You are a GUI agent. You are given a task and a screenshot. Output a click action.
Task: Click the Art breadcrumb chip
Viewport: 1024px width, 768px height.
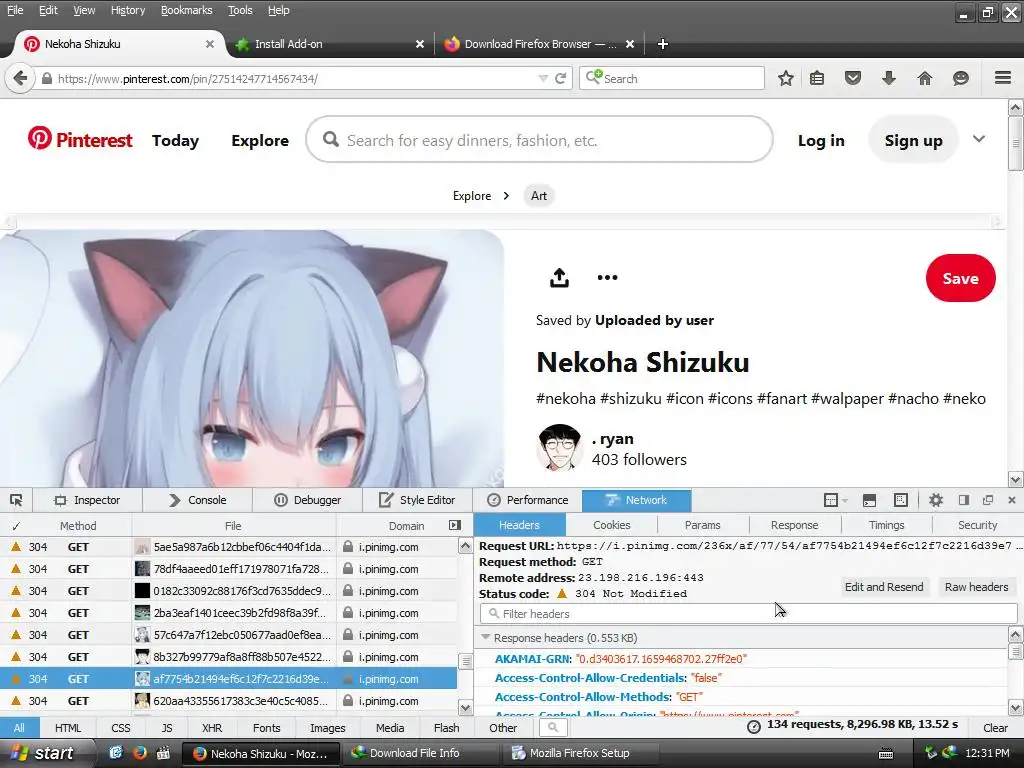pos(539,196)
